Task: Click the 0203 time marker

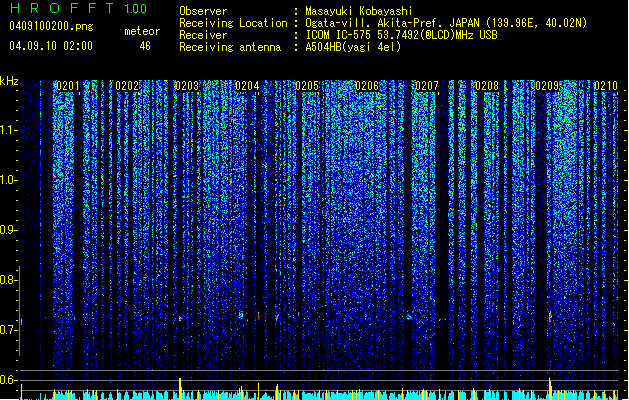Action: (x=187, y=86)
